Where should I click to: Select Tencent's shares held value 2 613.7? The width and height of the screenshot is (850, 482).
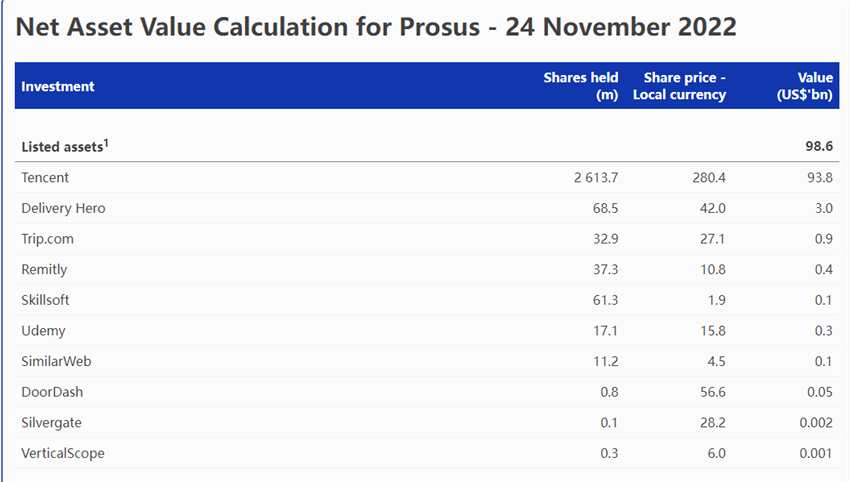(596, 177)
